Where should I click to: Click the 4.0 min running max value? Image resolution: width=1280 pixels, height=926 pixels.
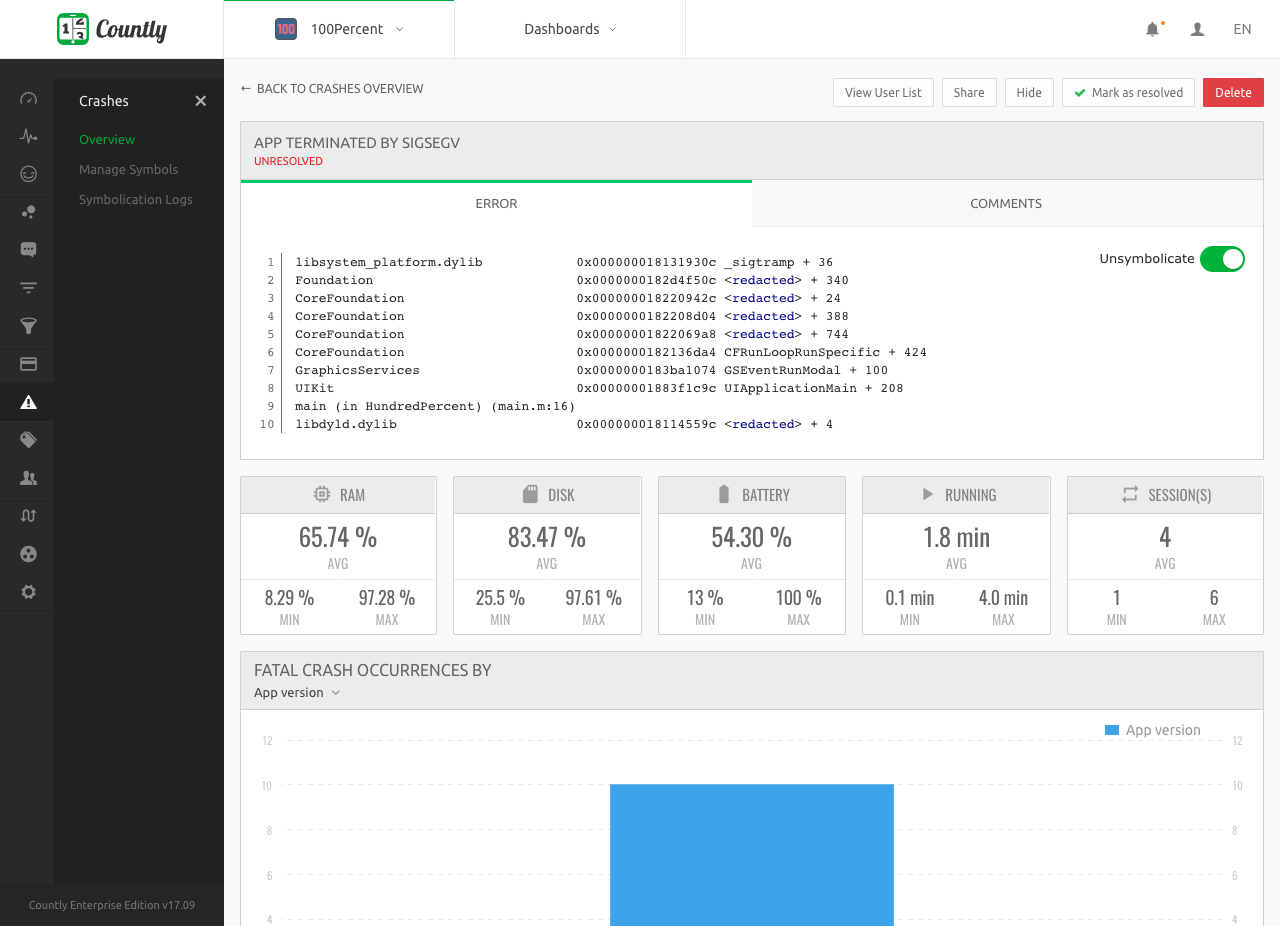(x=1003, y=598)
